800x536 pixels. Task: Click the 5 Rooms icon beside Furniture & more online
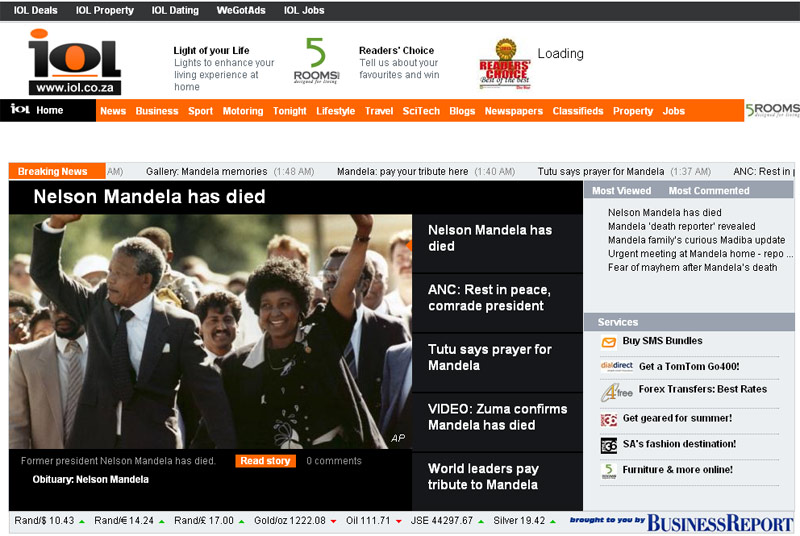[608, 470]
